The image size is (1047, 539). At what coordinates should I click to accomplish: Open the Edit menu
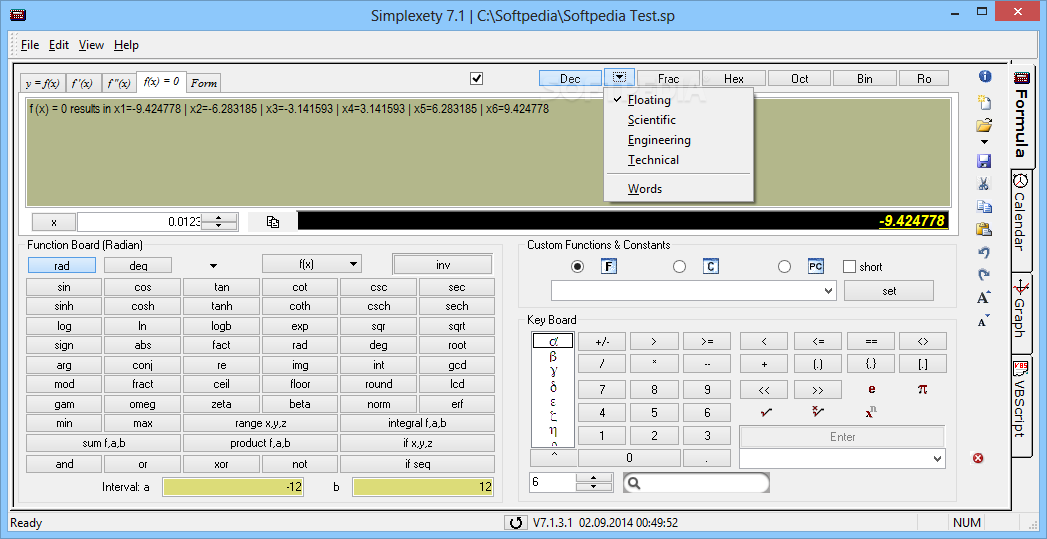pyautogui.click(x=59, y=45)
